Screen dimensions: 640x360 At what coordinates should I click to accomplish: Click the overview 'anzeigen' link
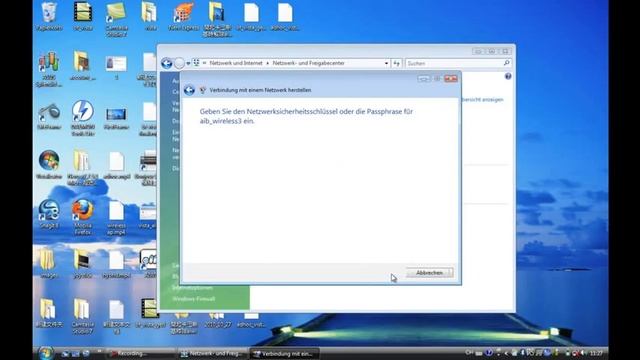pyautogui.click(x=483, y=100)
